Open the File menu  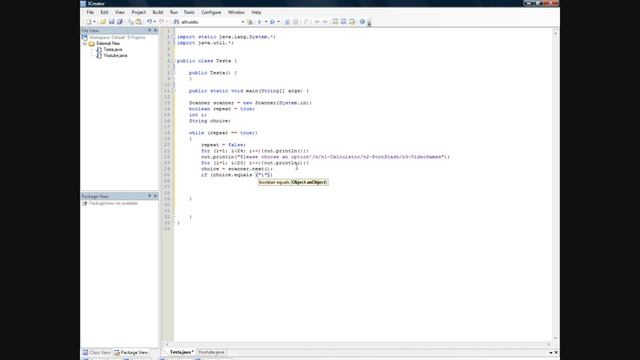tap(90, 12)
